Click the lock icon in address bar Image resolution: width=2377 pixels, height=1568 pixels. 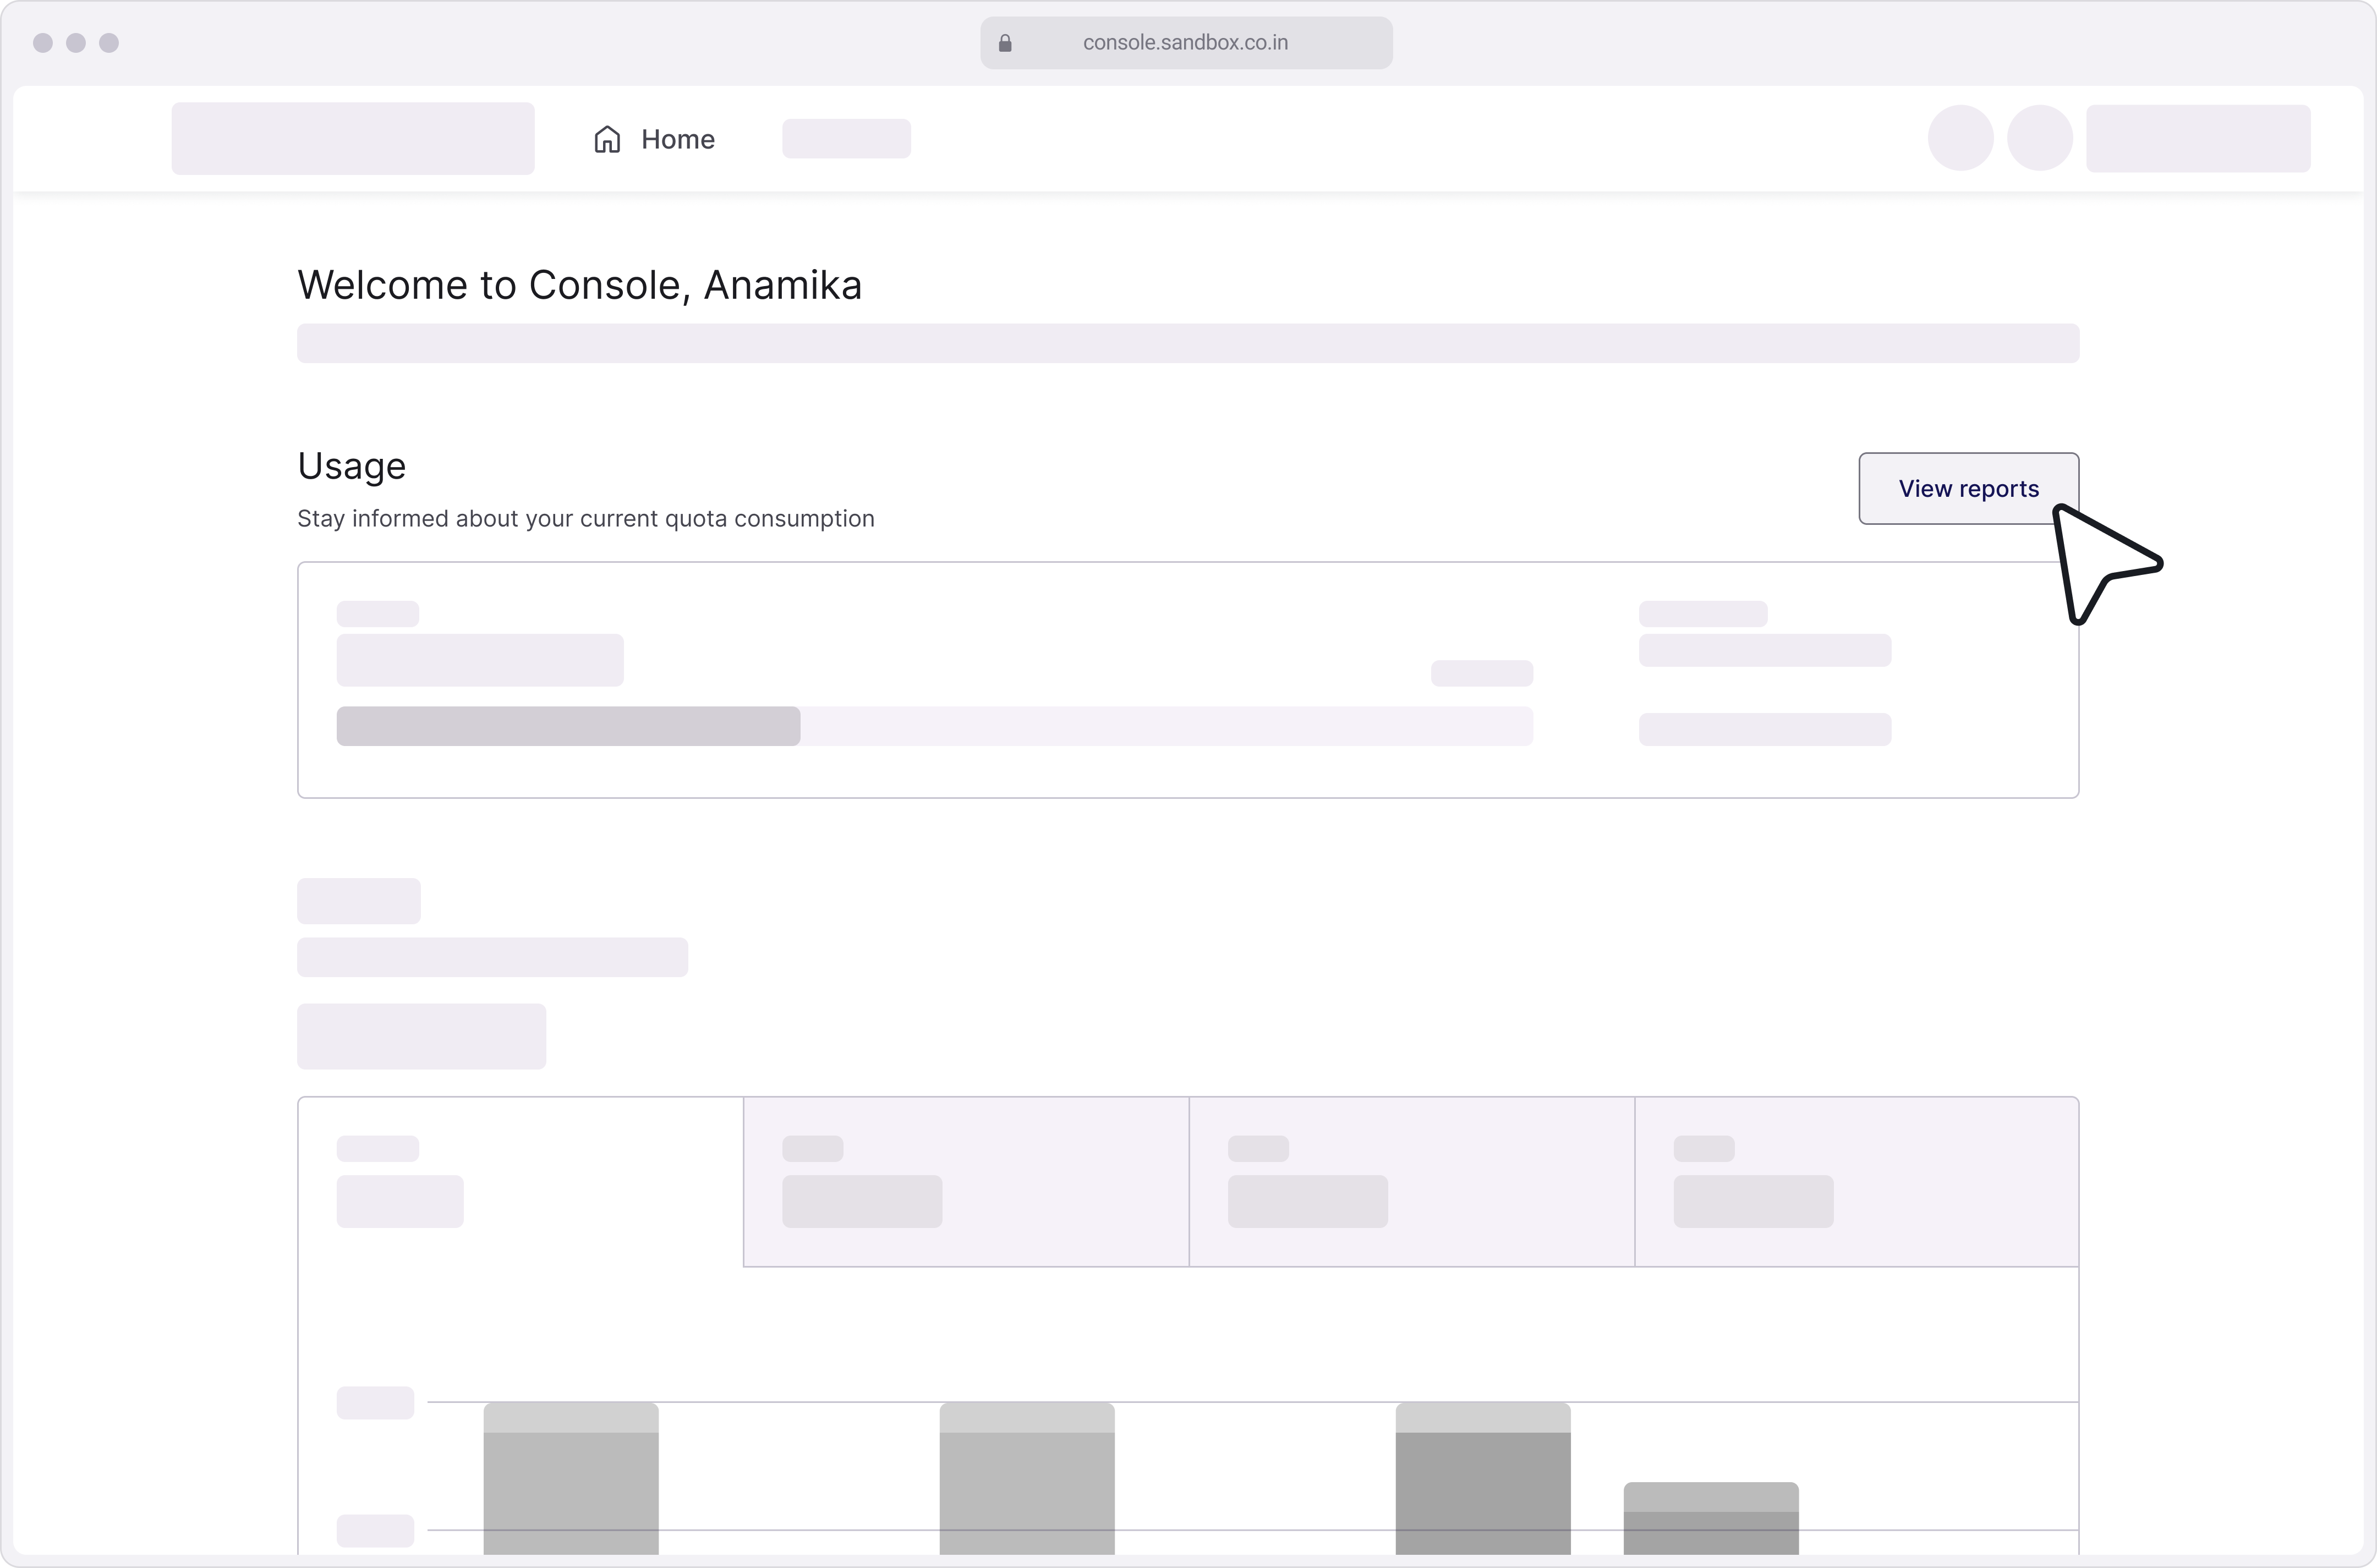pyautogui.click(x=1005, y=43)
